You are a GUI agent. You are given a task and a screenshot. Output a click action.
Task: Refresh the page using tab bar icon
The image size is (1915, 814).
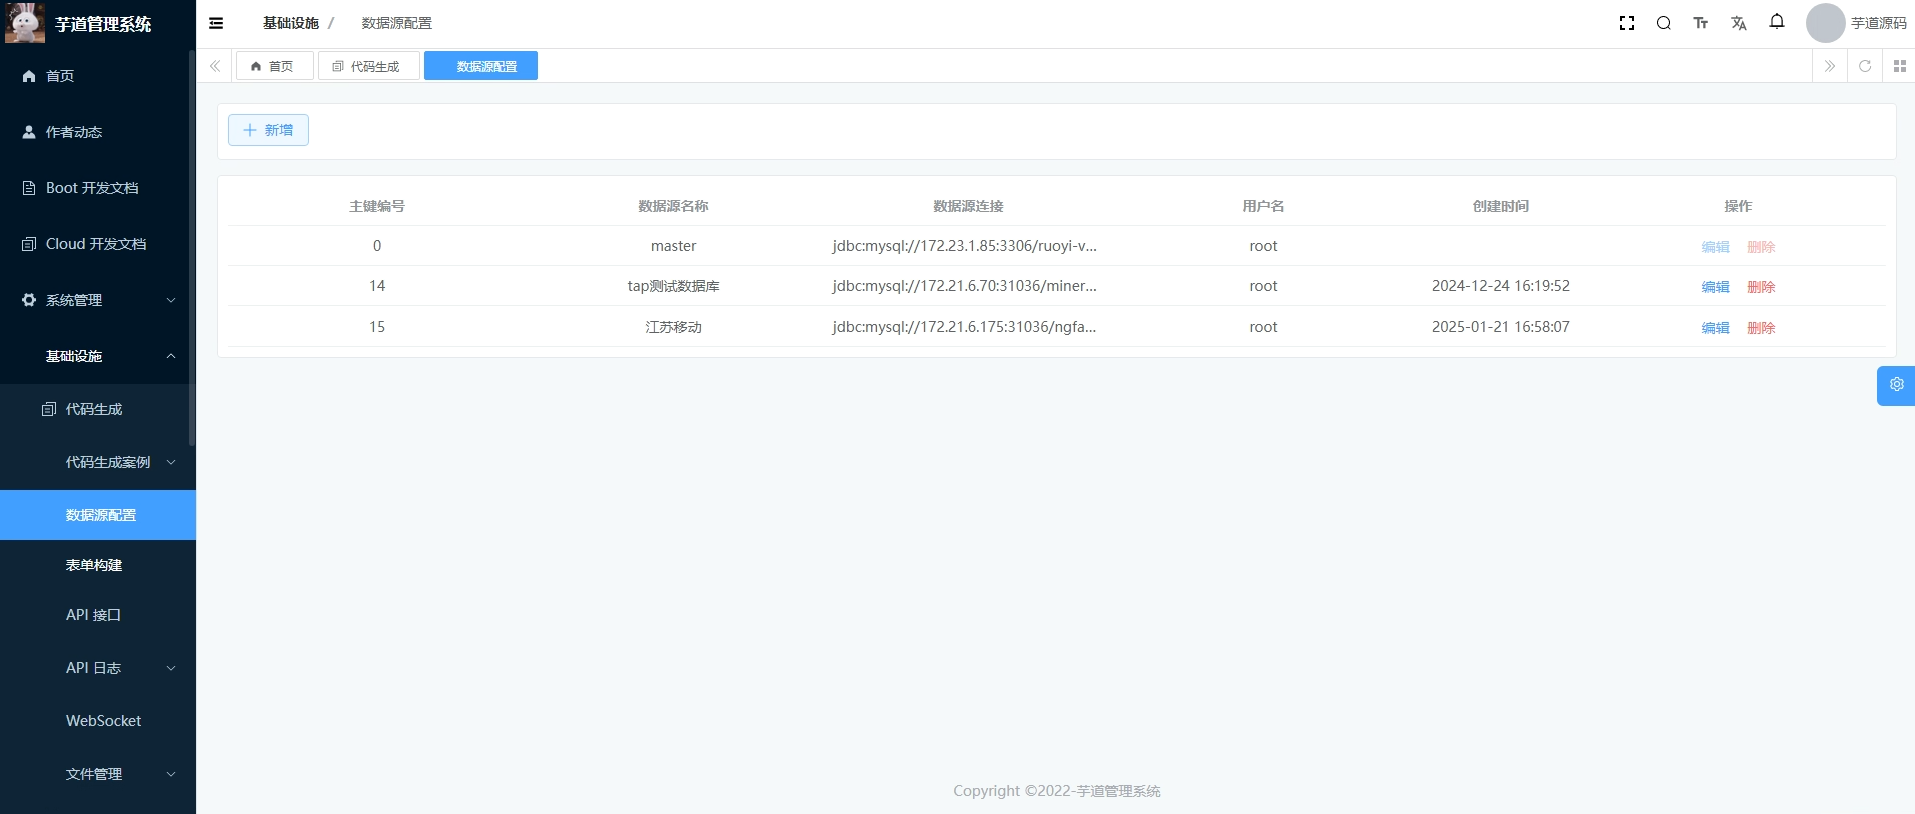[1864, 66]
